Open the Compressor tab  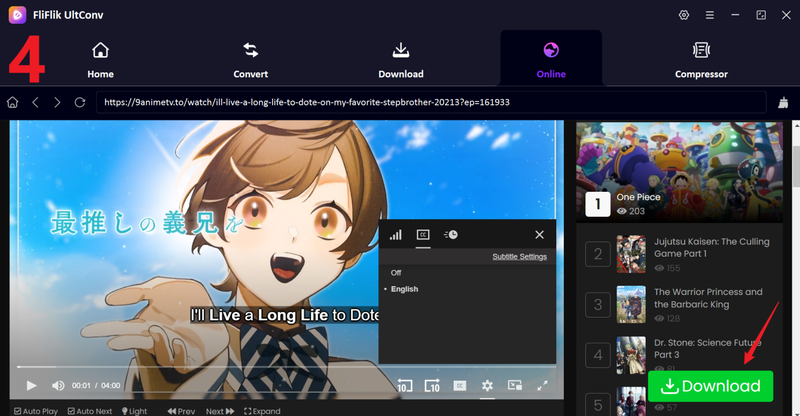pyautogui.click(x=701, y=60)
